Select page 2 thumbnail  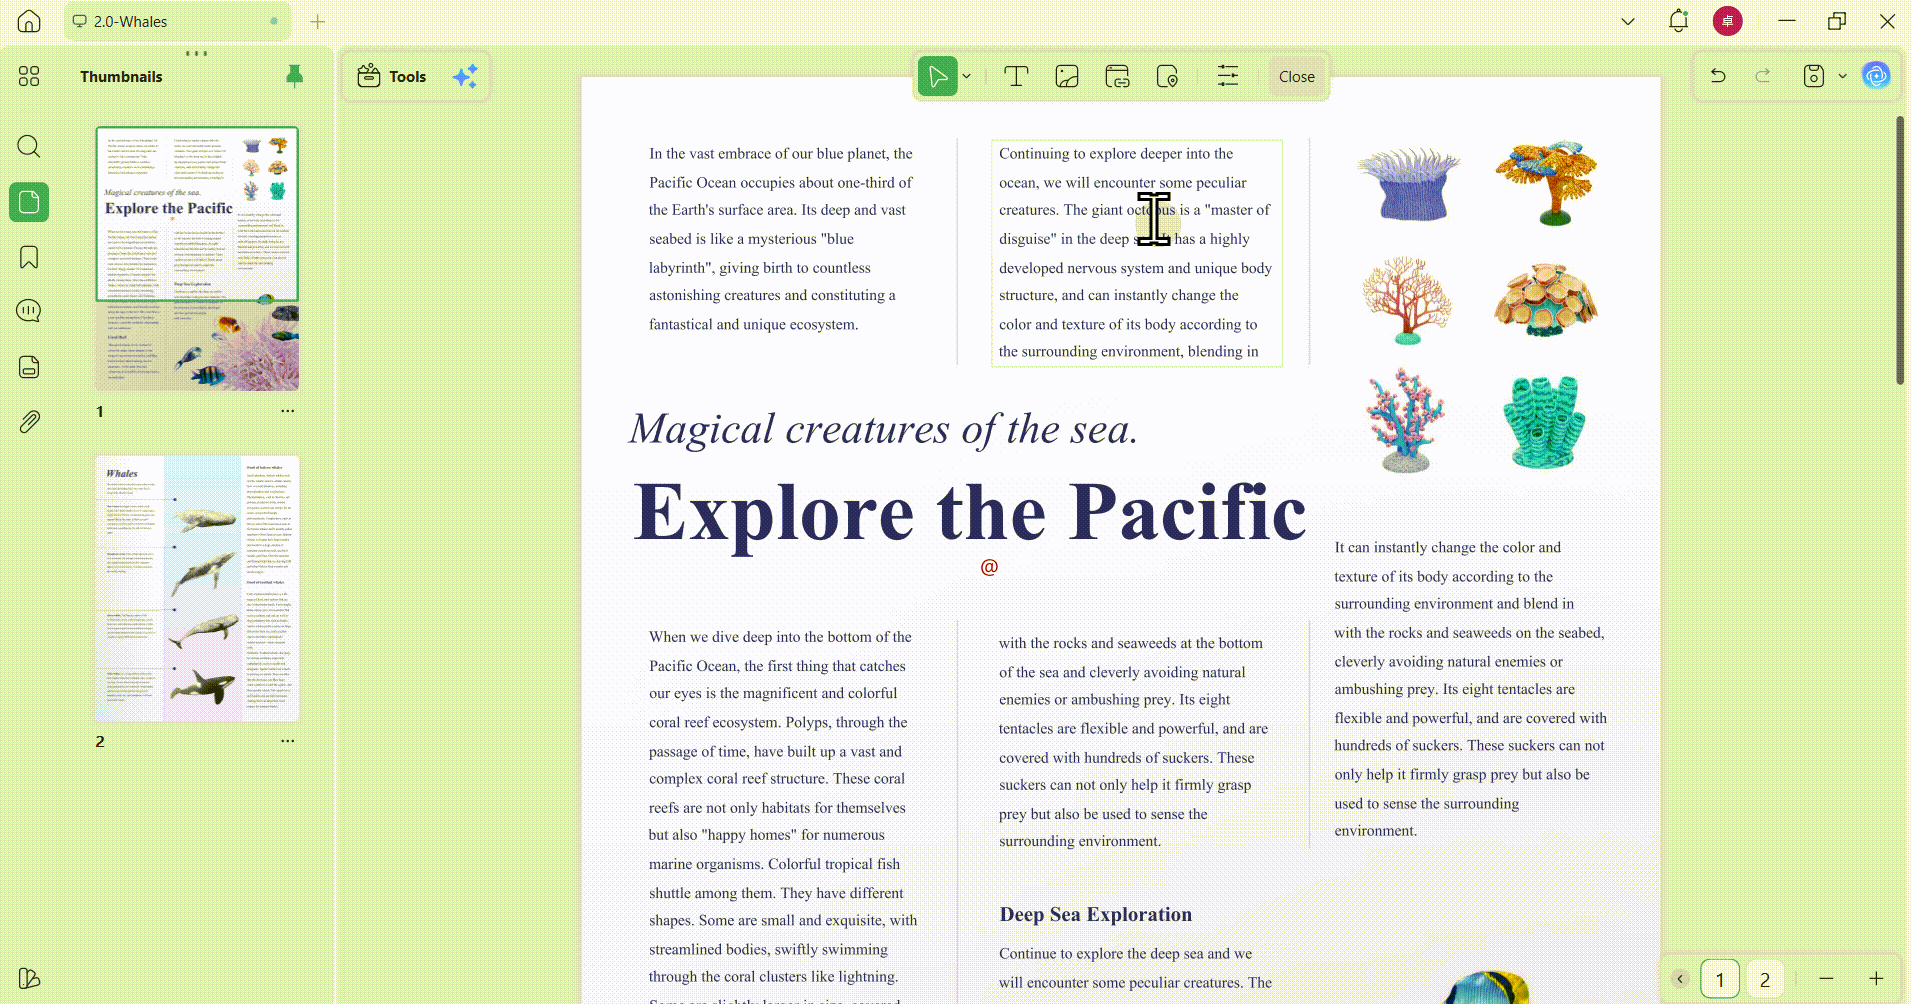pyautogui.click(x=197, y=589)
